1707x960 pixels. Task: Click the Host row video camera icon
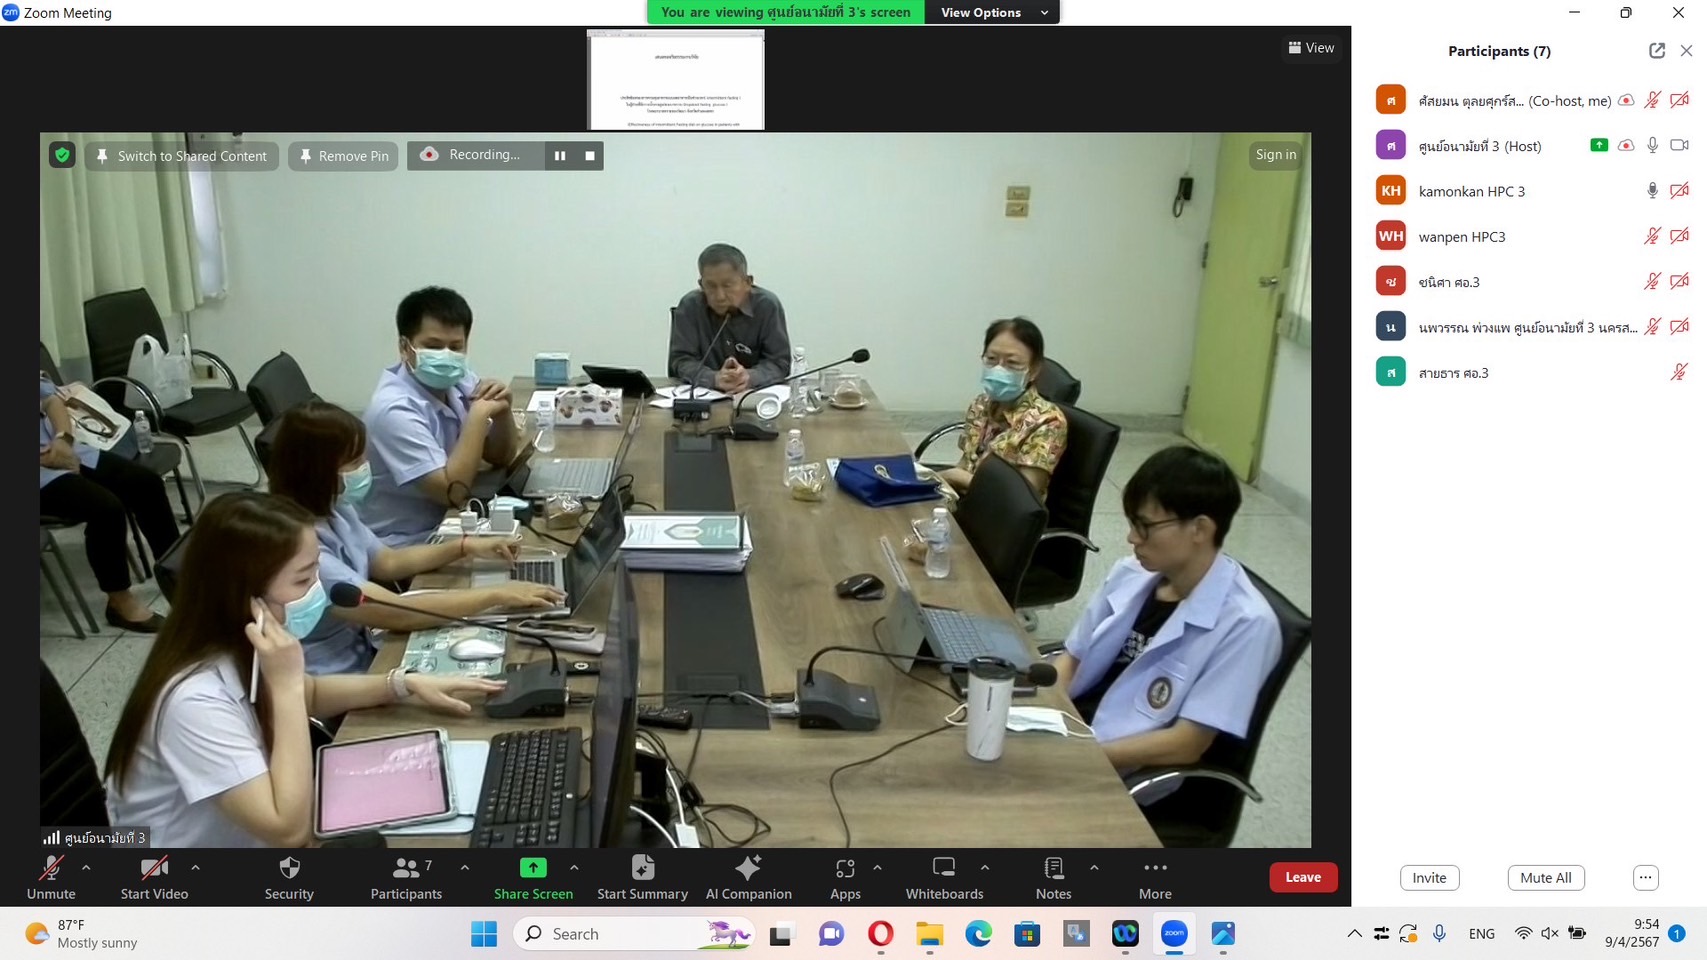pos(1680,145)
